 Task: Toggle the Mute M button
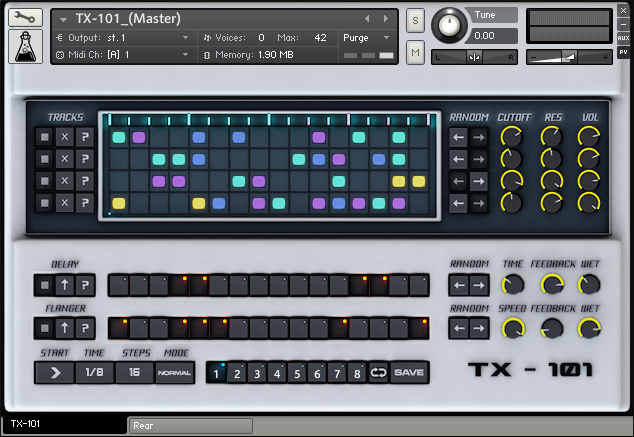(415, 51)
